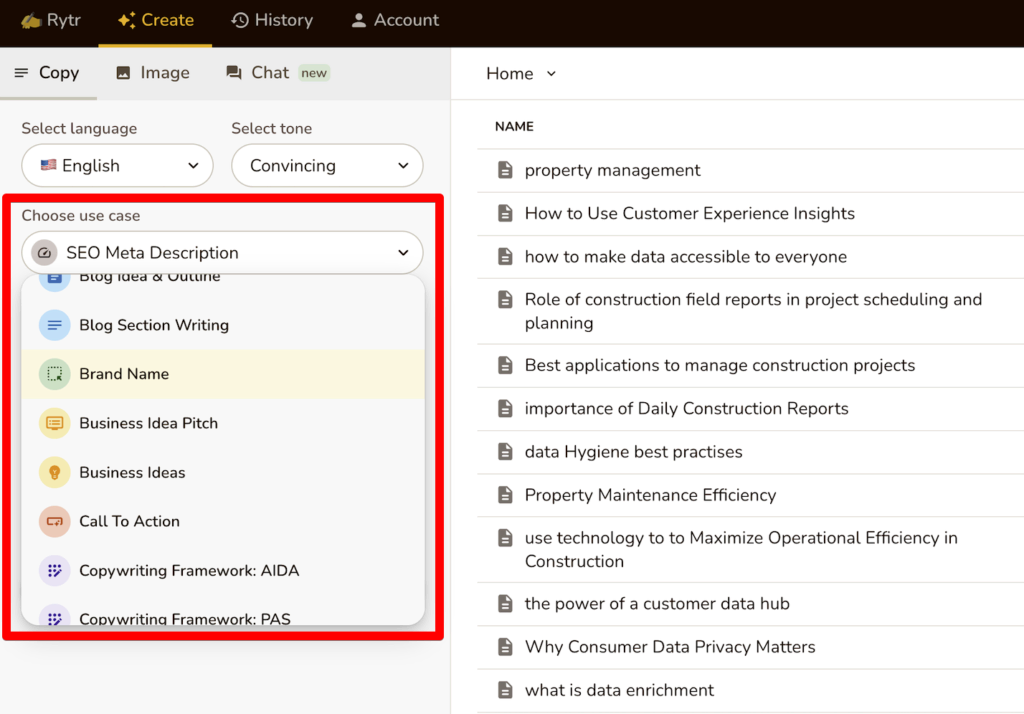
Task: Click the Copywriting Framework: AIDA icon
Action: click(x=54, y=571)
